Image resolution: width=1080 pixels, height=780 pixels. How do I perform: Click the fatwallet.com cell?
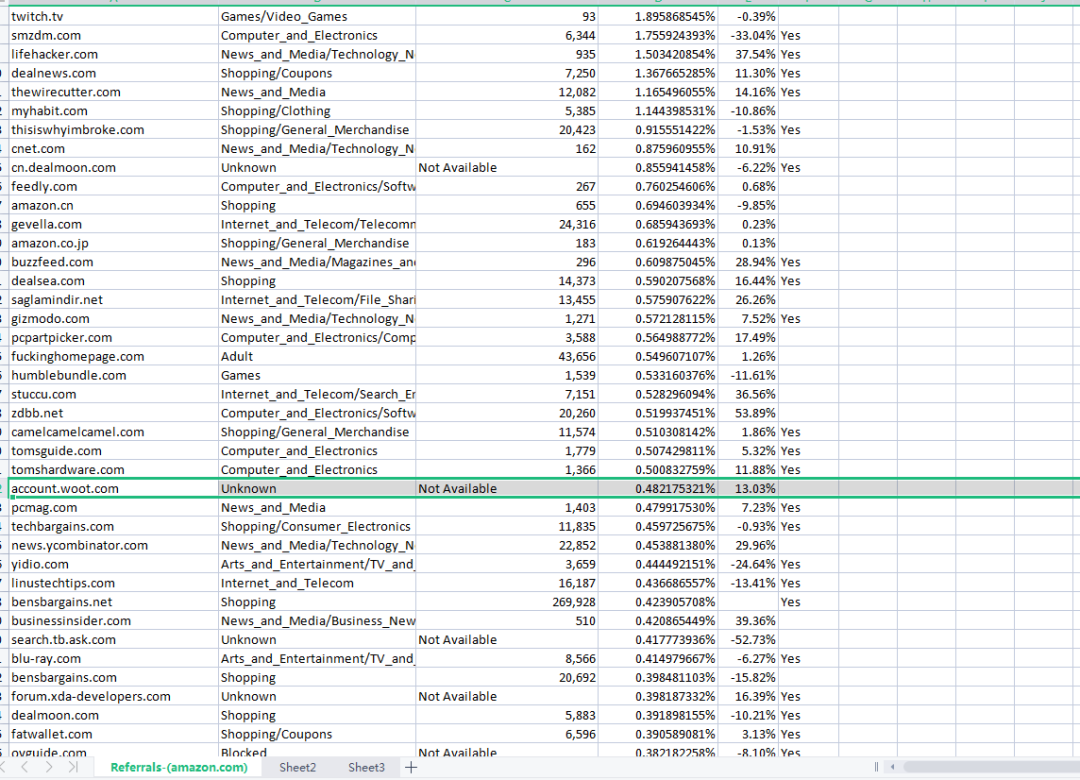click(114, 734)
